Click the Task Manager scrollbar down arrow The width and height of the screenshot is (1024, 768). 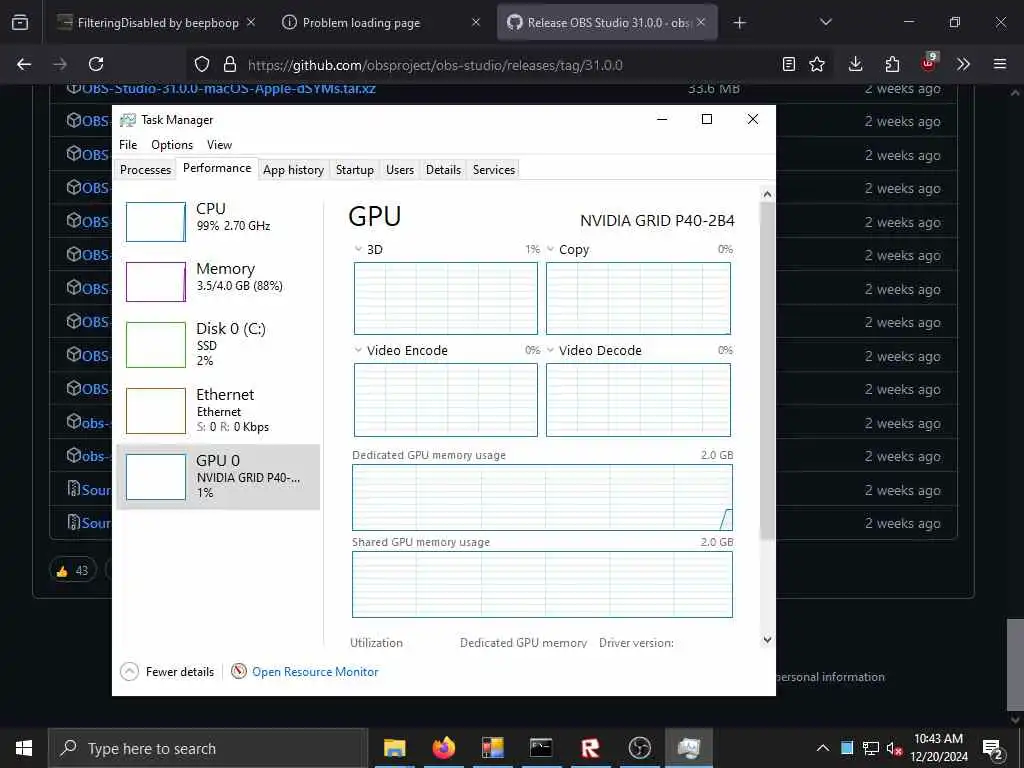(x=767, y=640)
